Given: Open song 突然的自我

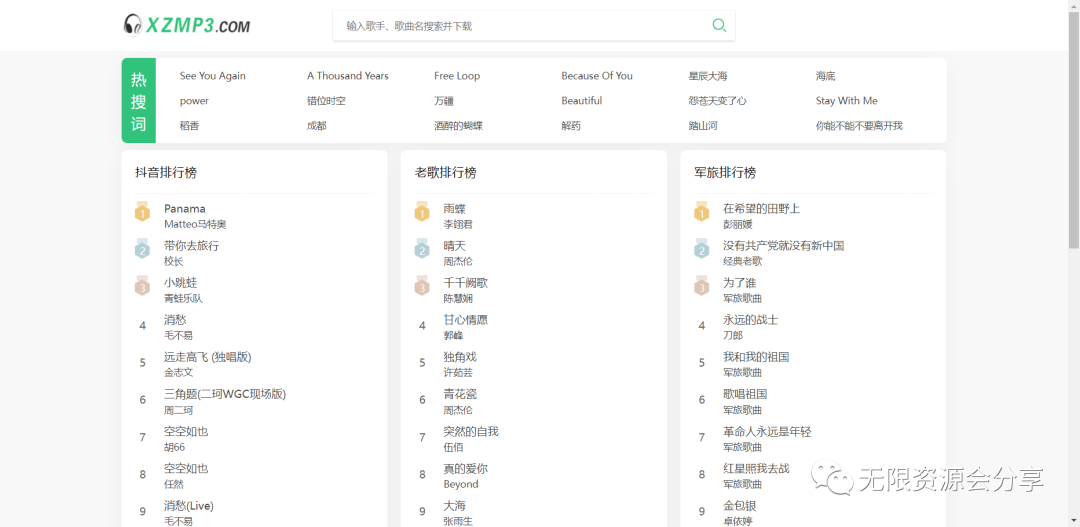Looking at the screenshot, I should 471,431.
